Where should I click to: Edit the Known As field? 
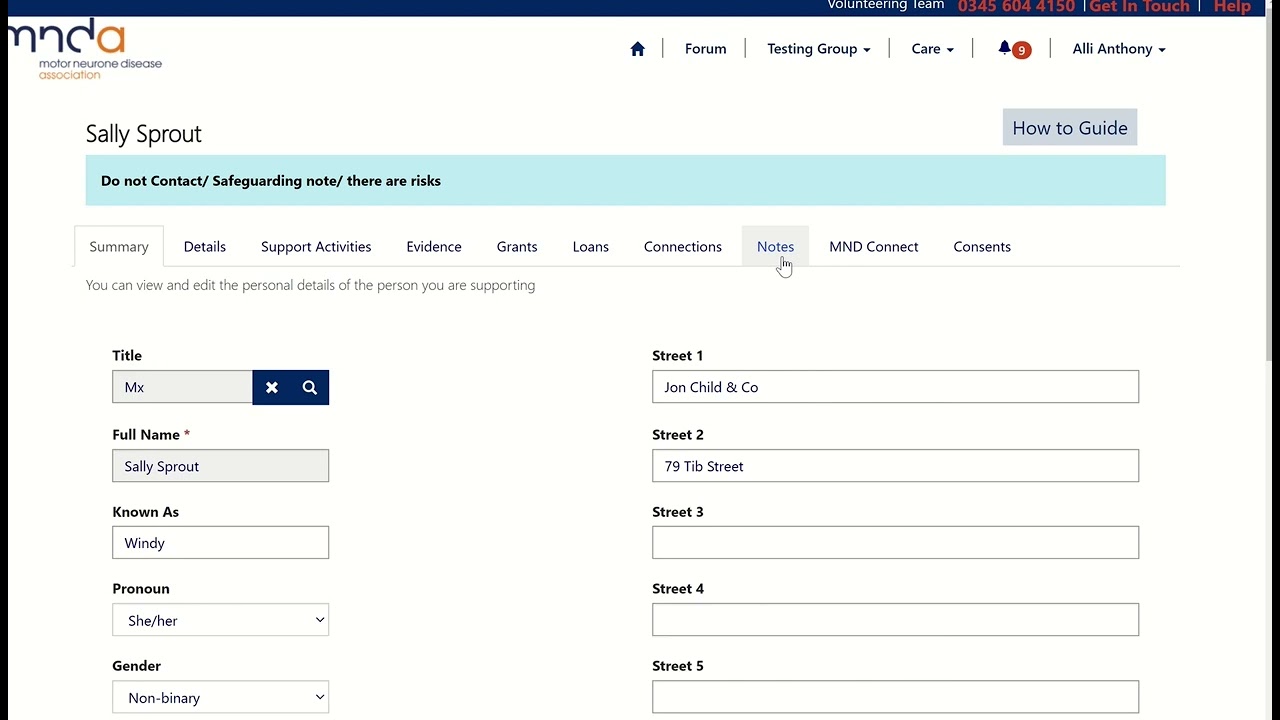(x=220, y=543)
